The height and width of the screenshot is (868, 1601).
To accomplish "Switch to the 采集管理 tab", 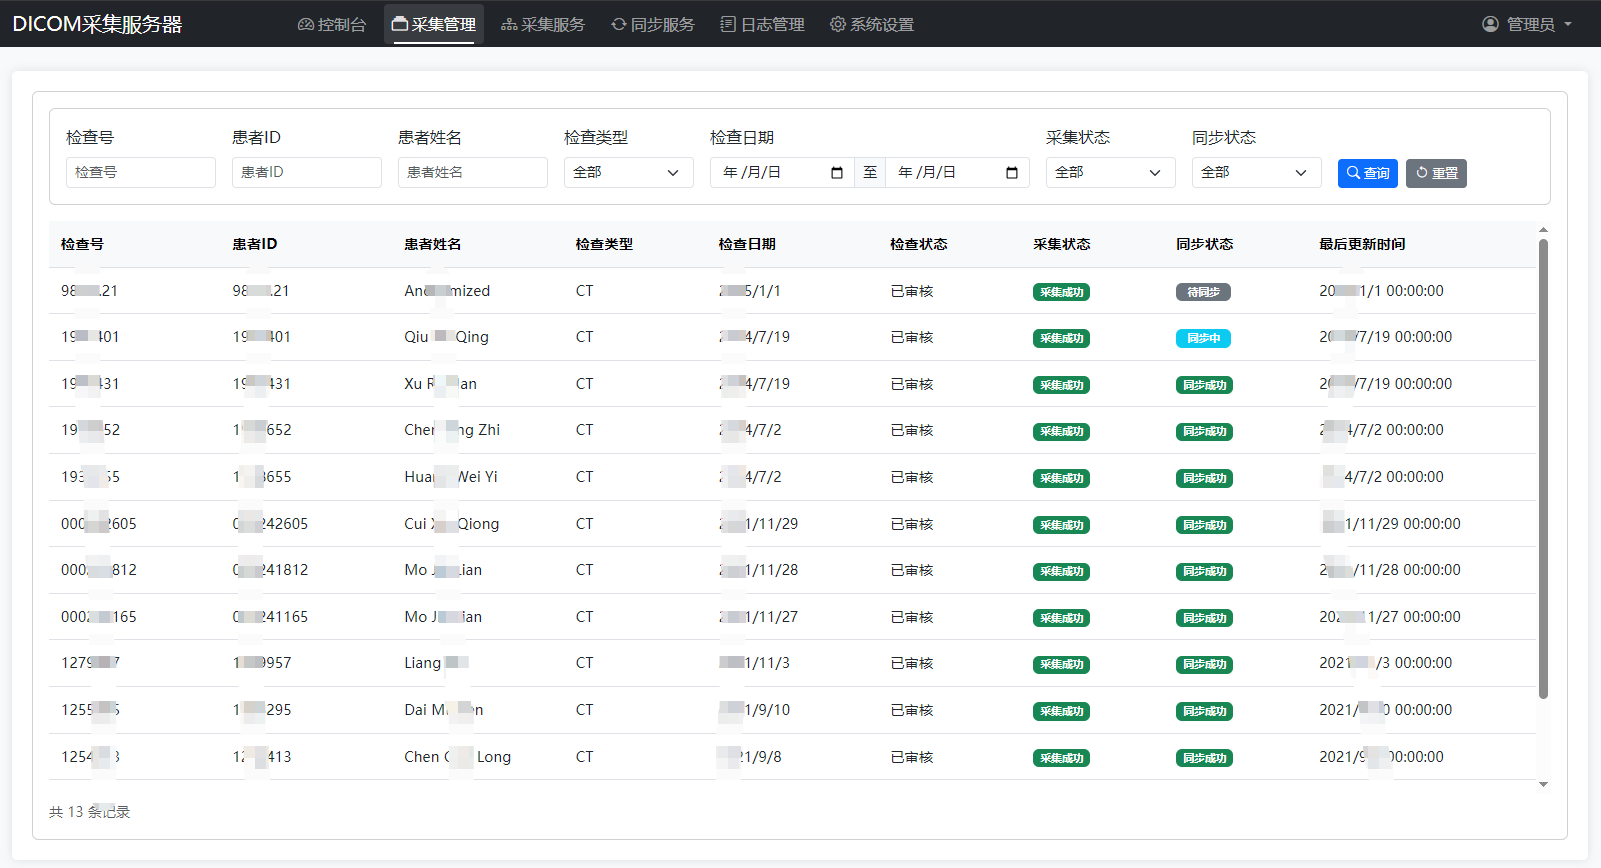I will (434, 24).
